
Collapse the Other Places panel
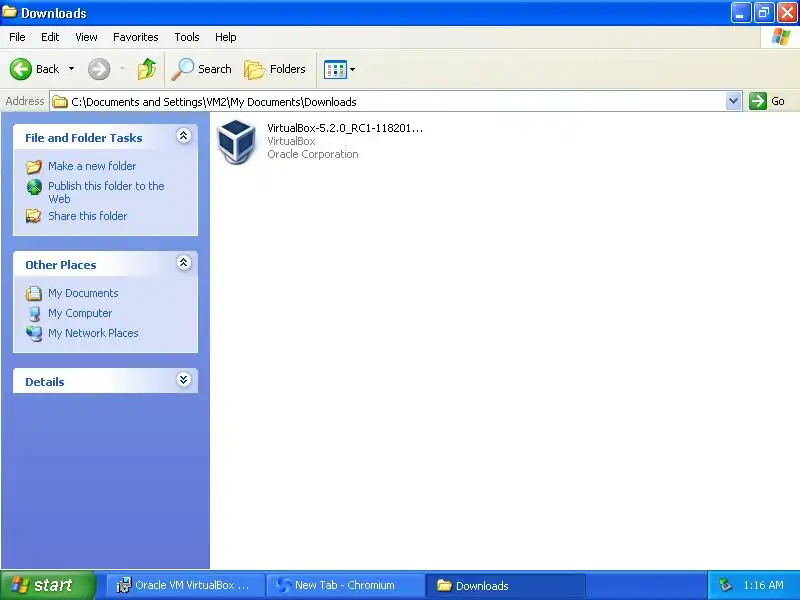(184, 263)
